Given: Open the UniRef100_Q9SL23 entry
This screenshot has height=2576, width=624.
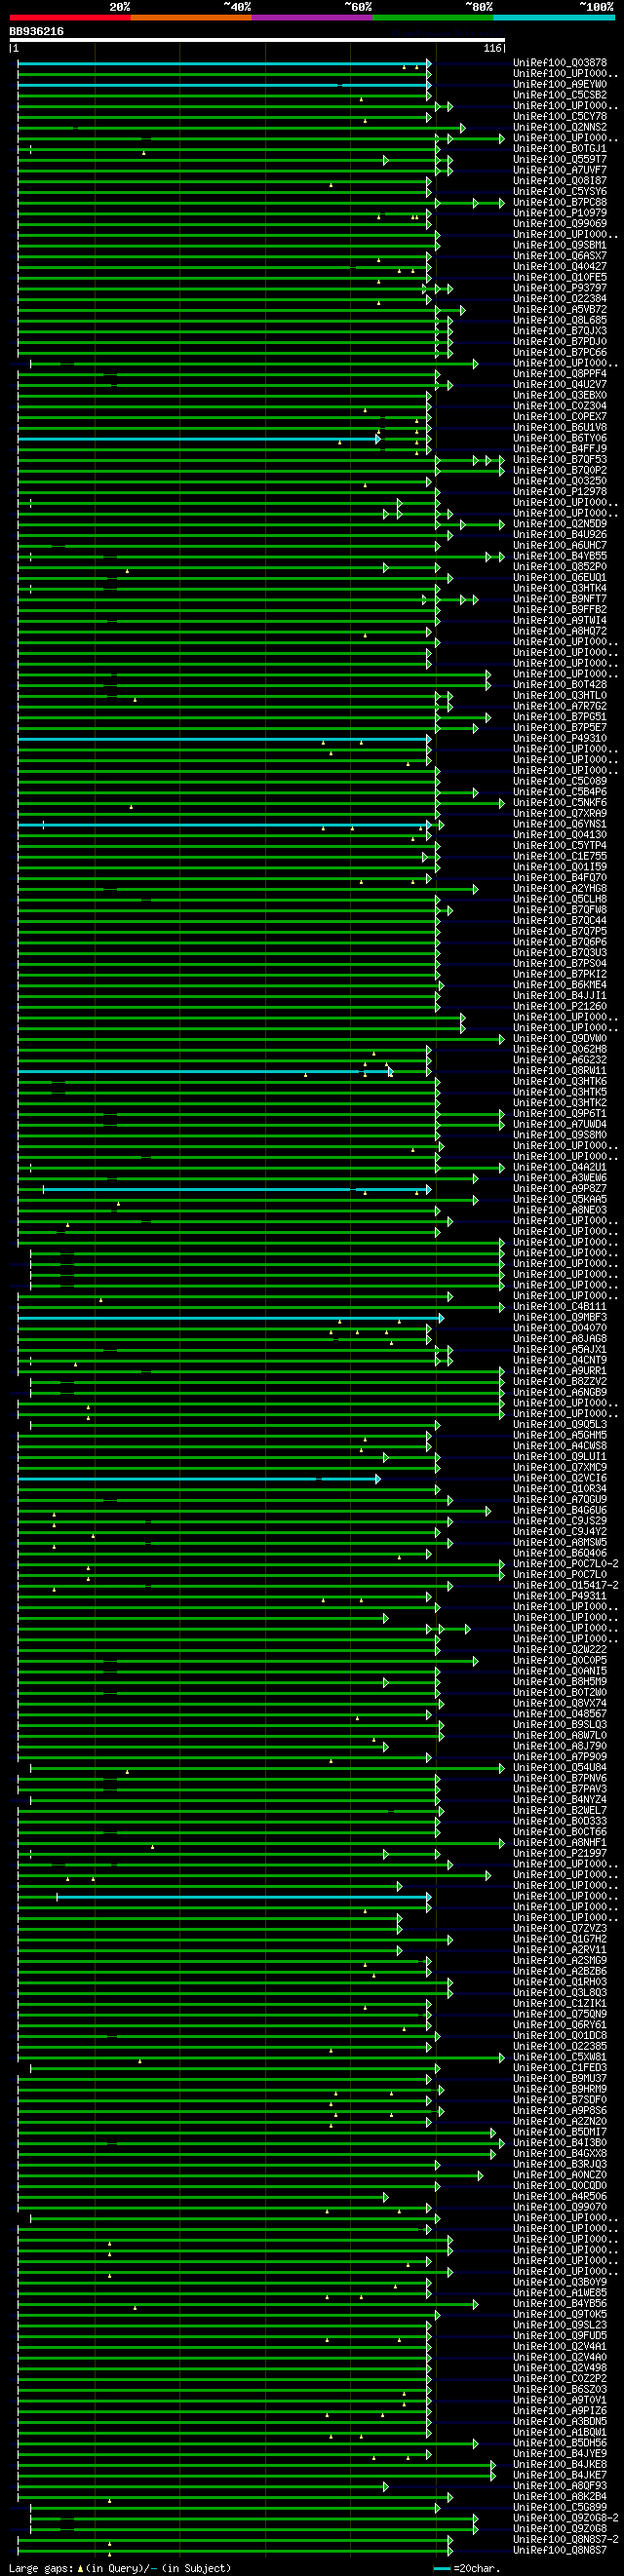Looking at the screenshot, I should (560, 2325).
